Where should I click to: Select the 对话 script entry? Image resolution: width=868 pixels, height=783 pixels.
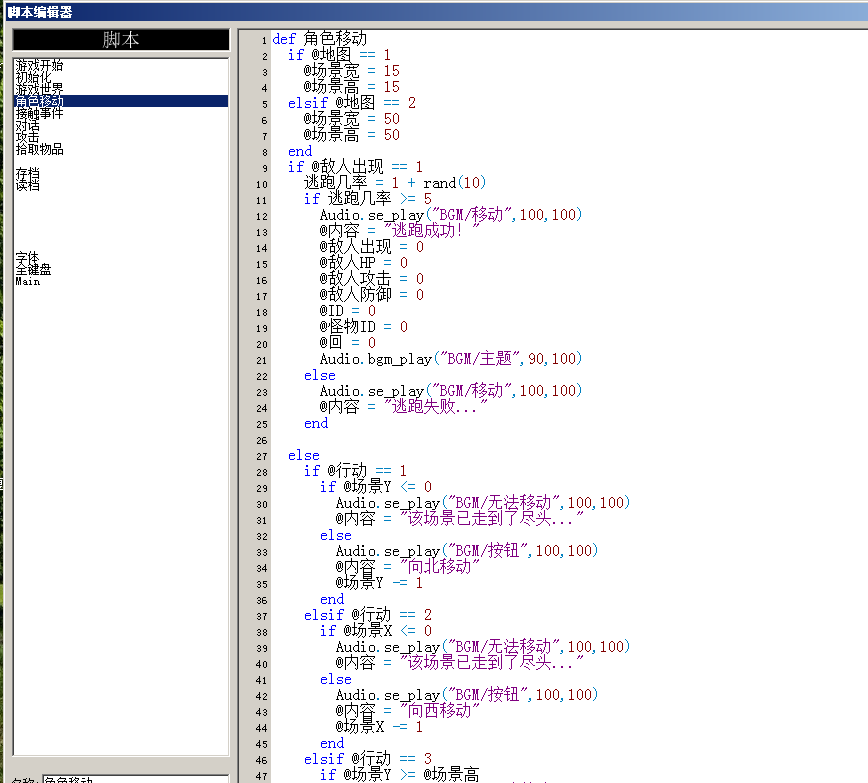(x=27, y=125)
